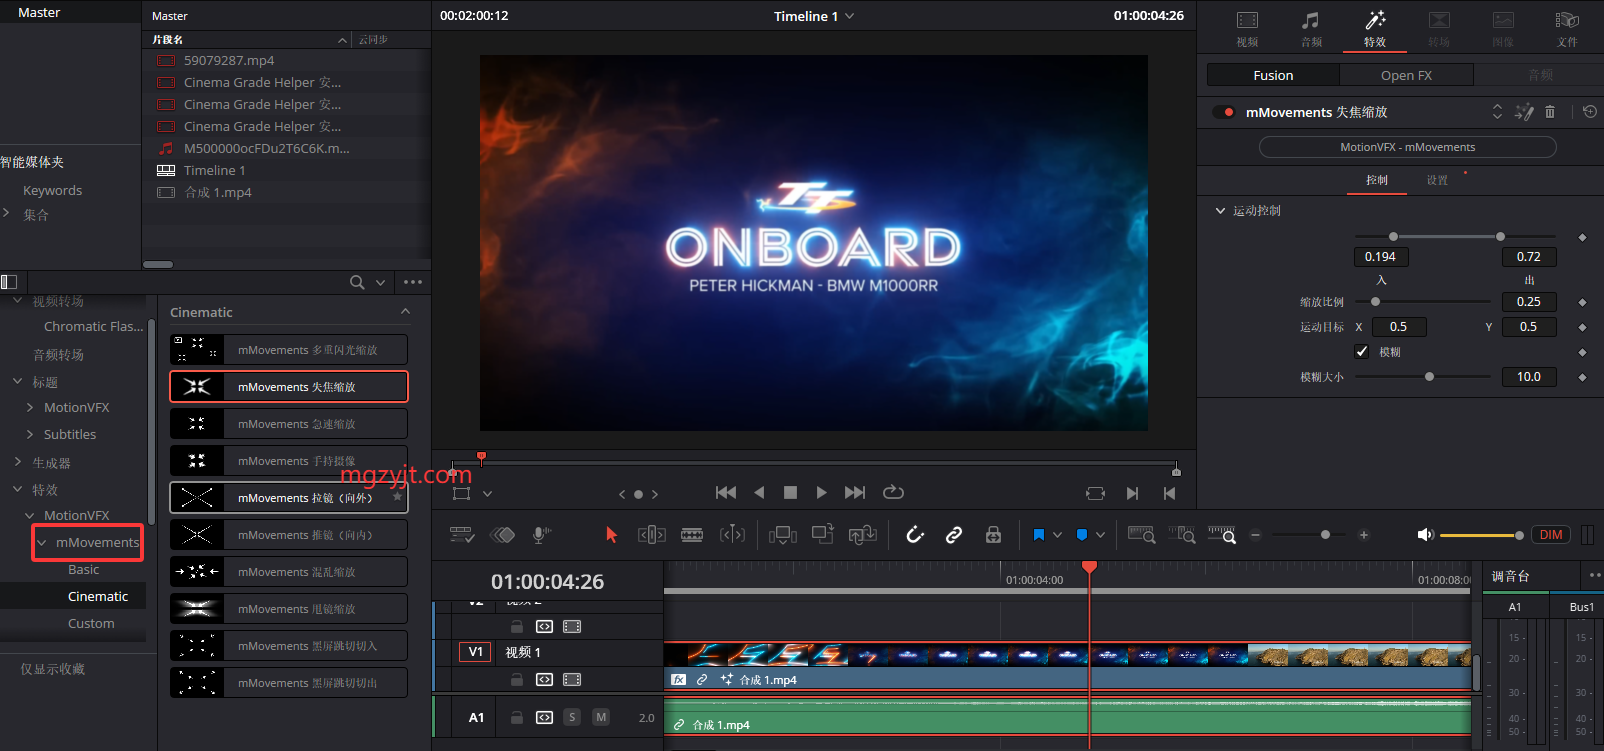The width and height of the screenshot is (1604, 751).
Task: Click 仅显示收藏 in the effects panel
Action: 53,669
